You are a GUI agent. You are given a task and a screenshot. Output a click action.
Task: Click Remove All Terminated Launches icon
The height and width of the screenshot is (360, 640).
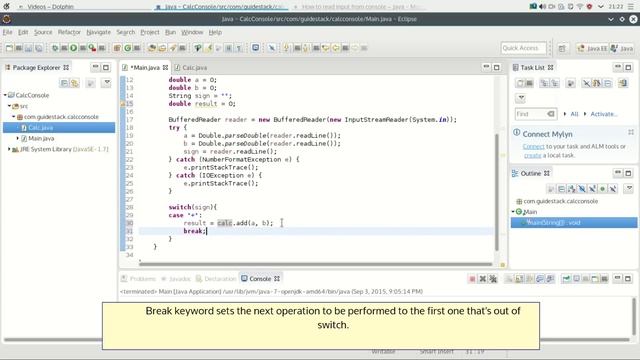click(493, 279)
